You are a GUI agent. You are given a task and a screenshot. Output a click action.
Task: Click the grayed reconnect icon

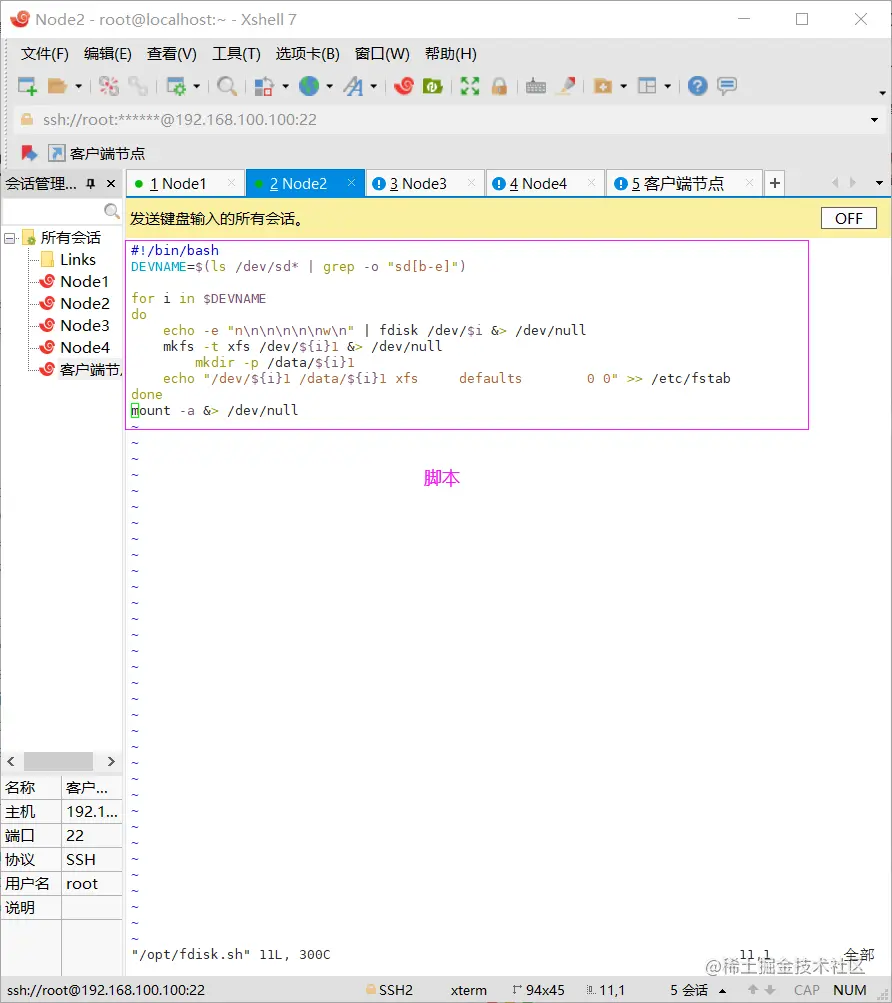[138, 86]
